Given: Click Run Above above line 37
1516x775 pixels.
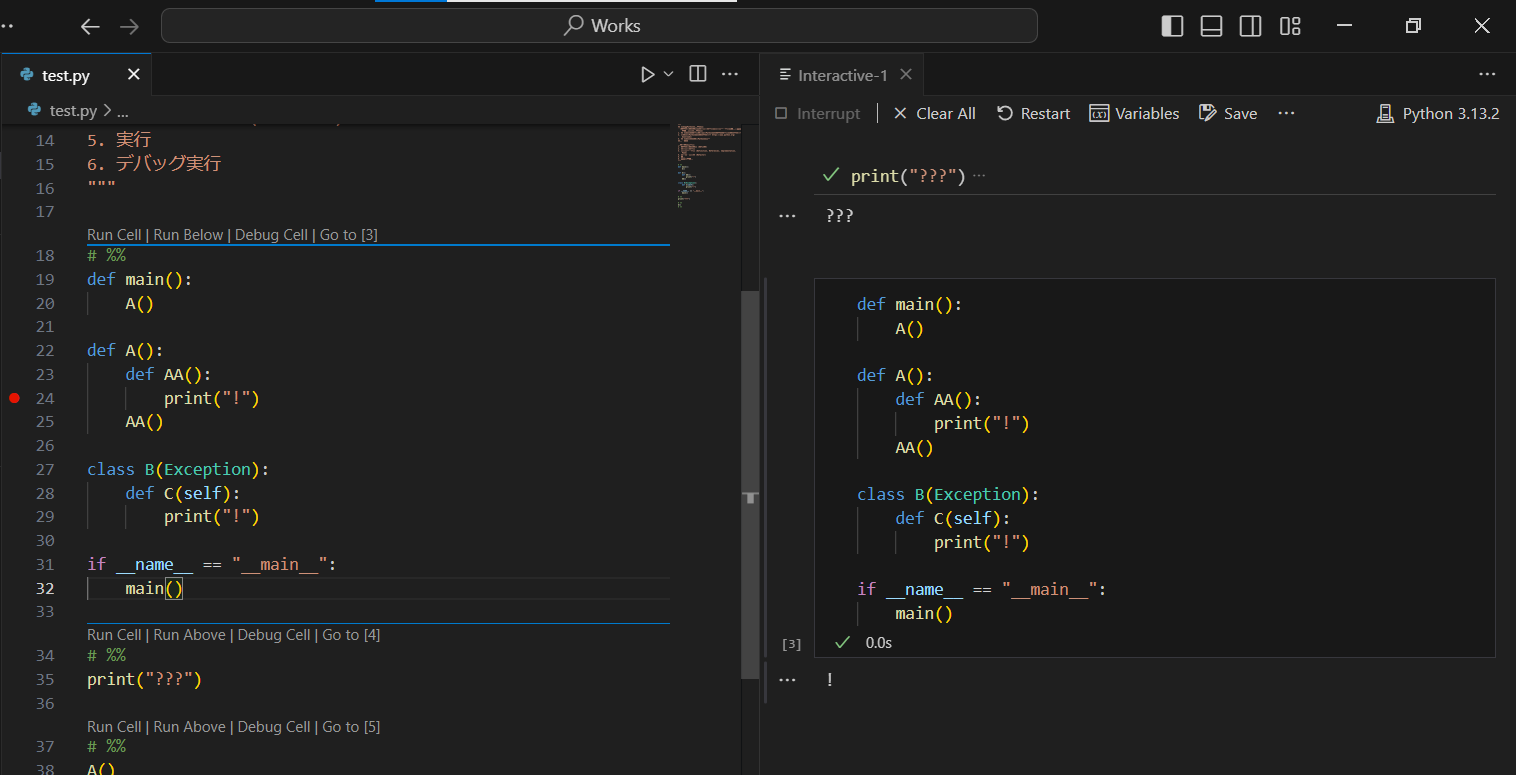Looking at the screenshot, I should point(190,727).
